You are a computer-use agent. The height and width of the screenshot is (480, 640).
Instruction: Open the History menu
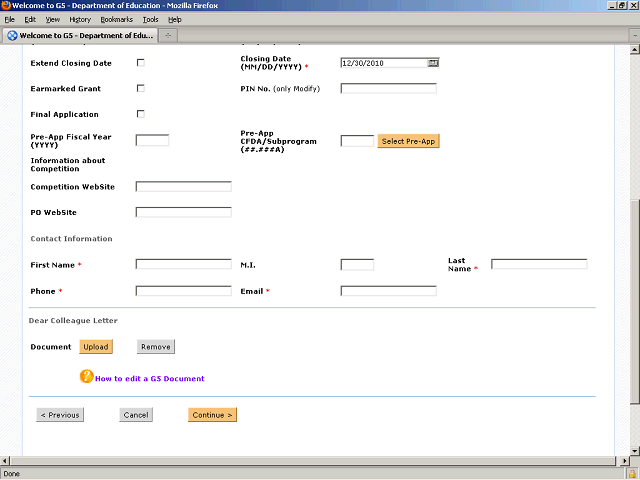coord(80,20)
